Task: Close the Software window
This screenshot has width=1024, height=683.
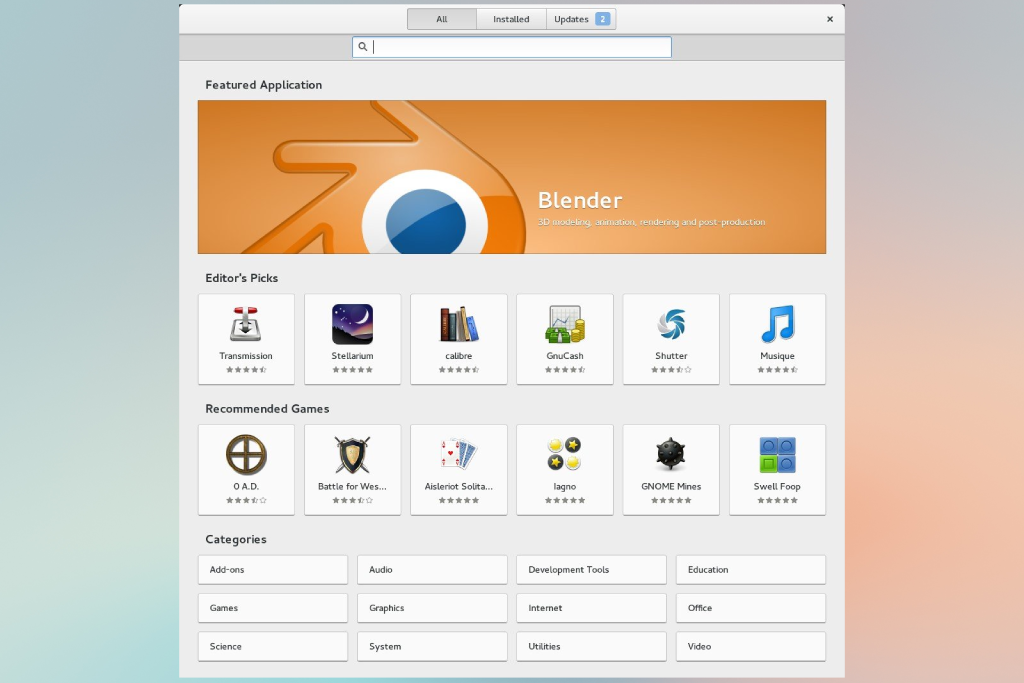Action: (830, 19)
